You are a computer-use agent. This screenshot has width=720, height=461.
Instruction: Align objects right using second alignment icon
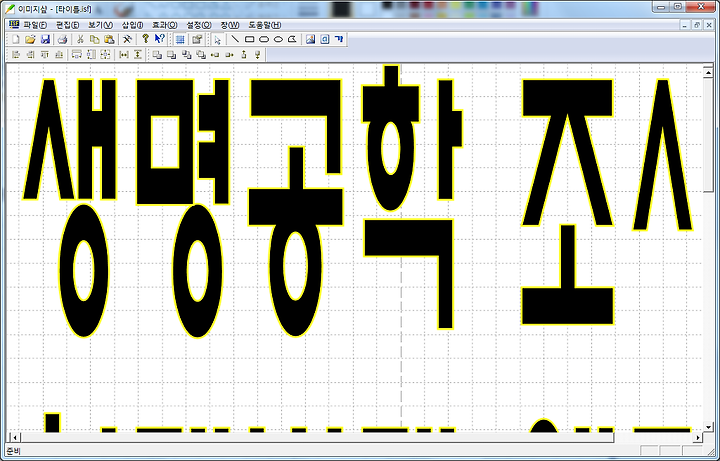(31, 55)
